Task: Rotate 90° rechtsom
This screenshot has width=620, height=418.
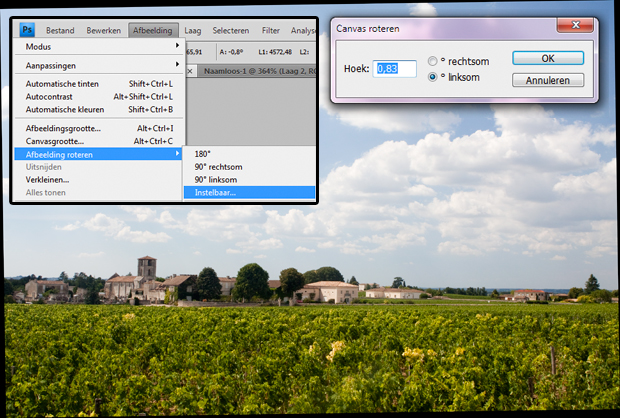Action: [250, 167]
